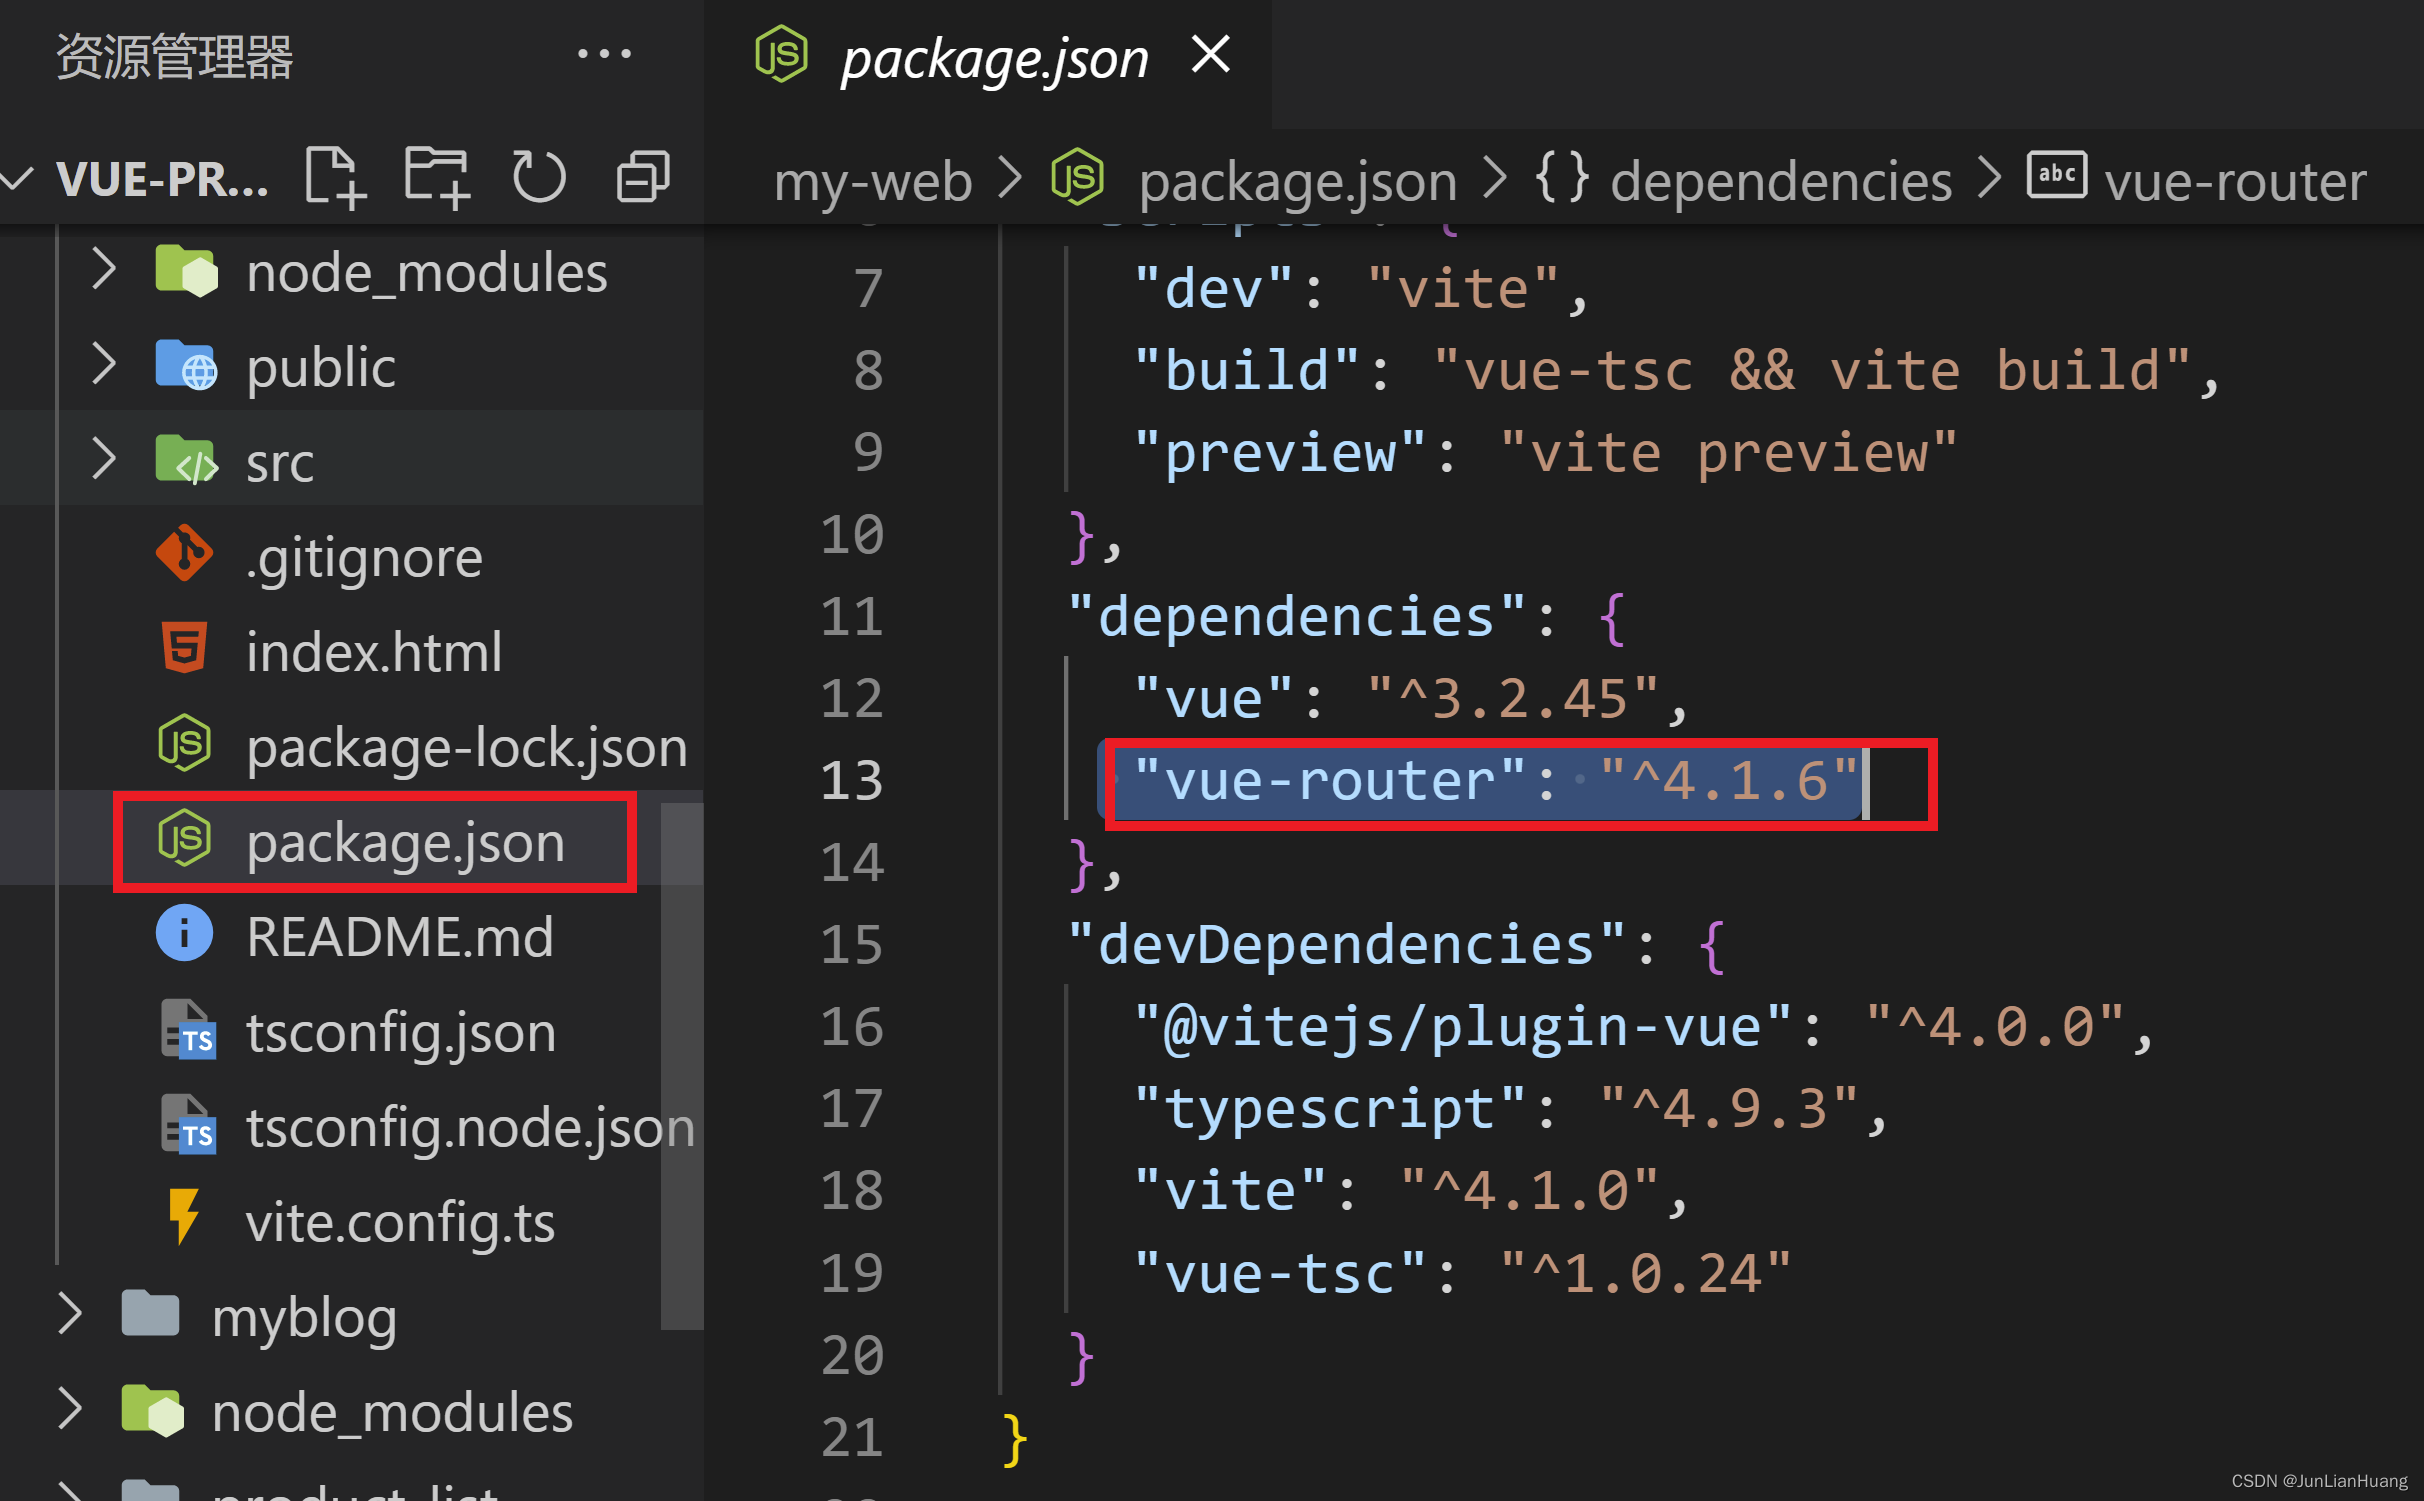Click the my-web breadcrumb segment
The width and height of the screenshot is (2424, 1501).
click(x=872, y=181)
